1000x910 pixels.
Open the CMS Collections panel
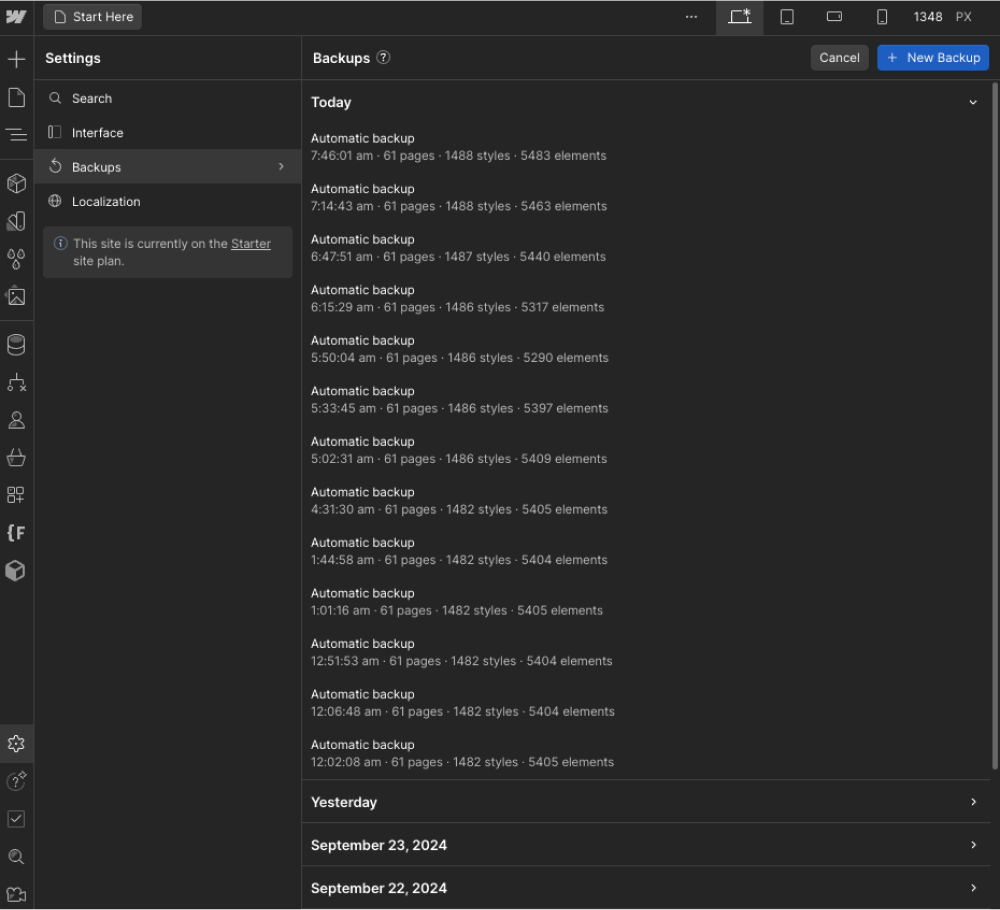[16, 344]
